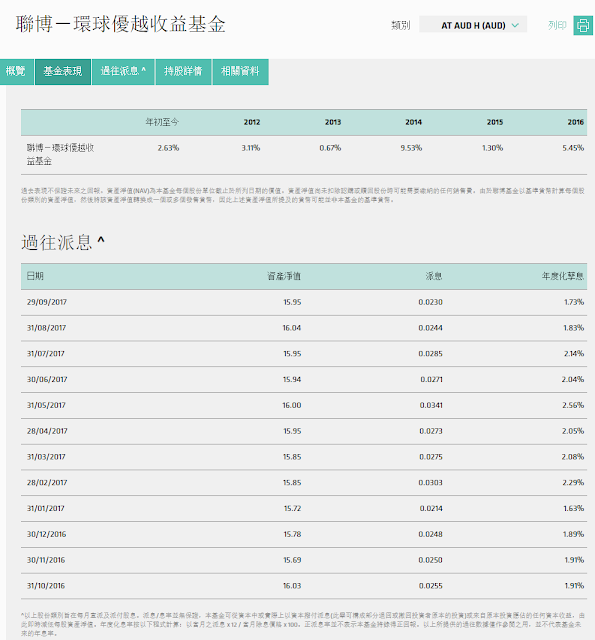This screenshot has height=640, width=595.
Task: Click the NAV 16.00 for 31/05/2017
Action: click(x=292, y=405)
